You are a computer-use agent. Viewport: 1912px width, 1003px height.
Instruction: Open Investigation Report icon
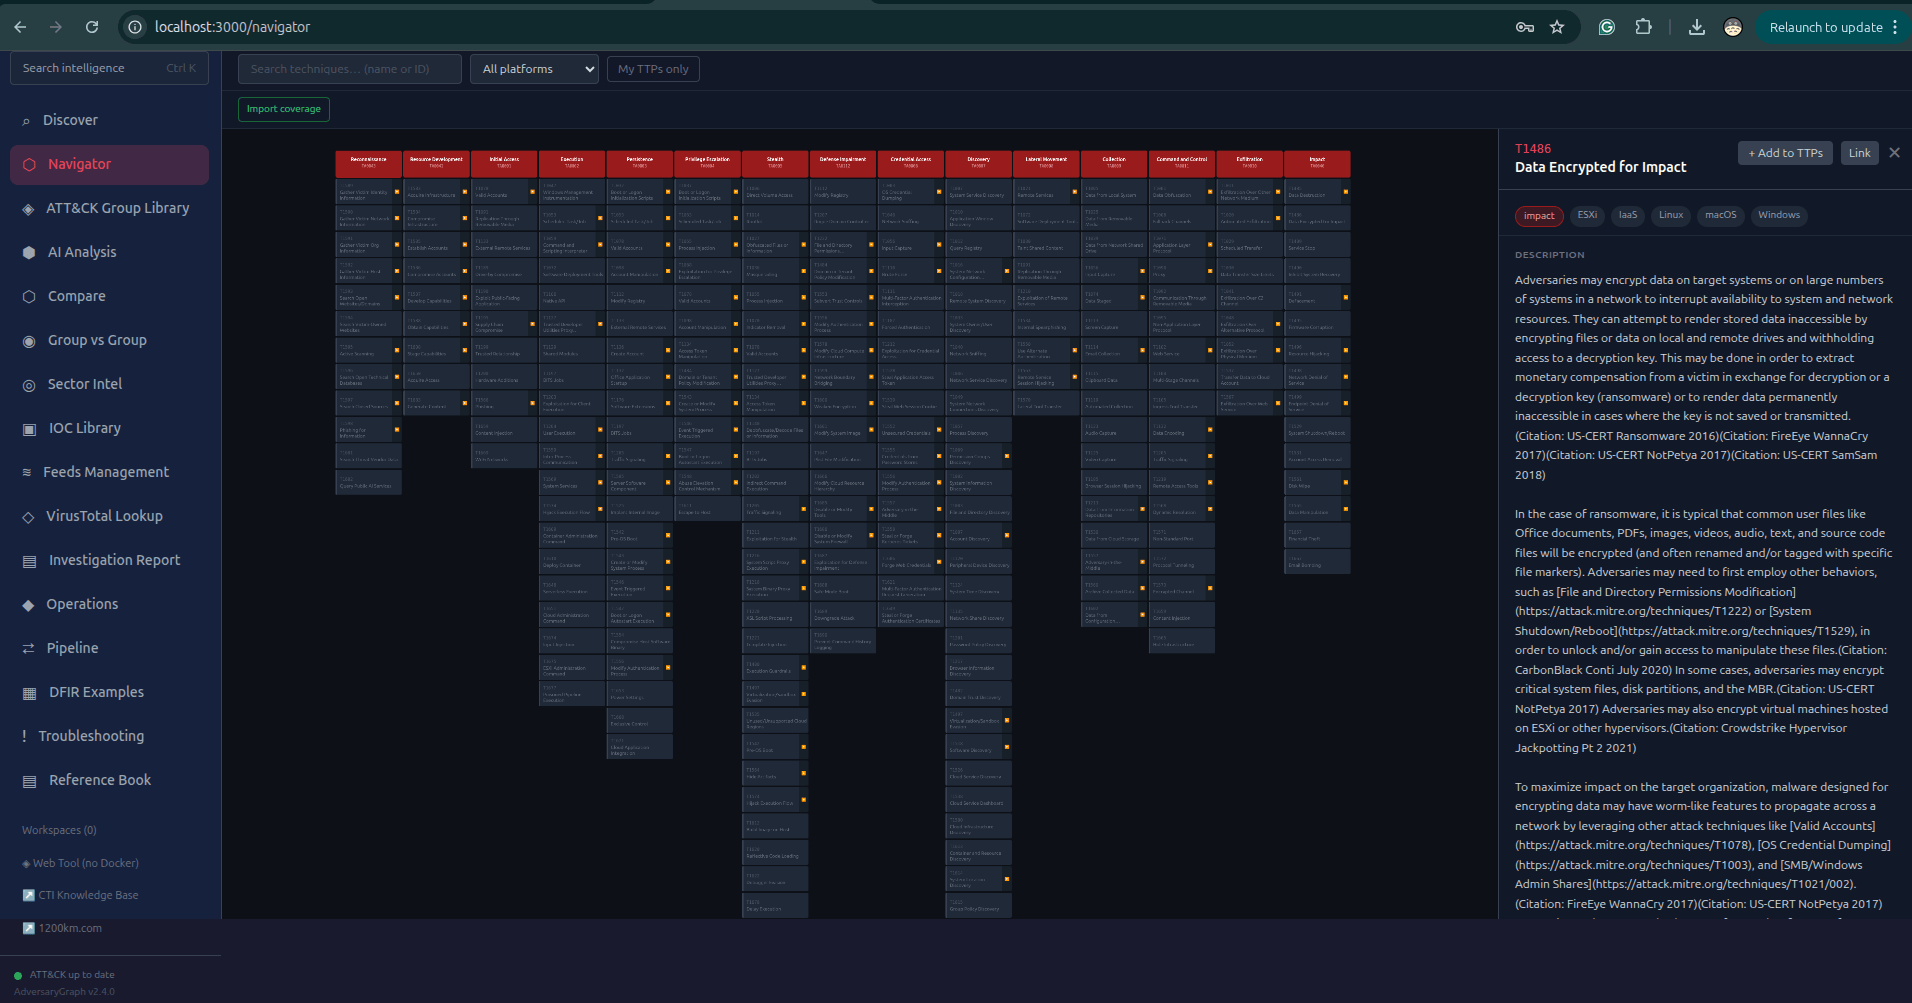(29, 561)
